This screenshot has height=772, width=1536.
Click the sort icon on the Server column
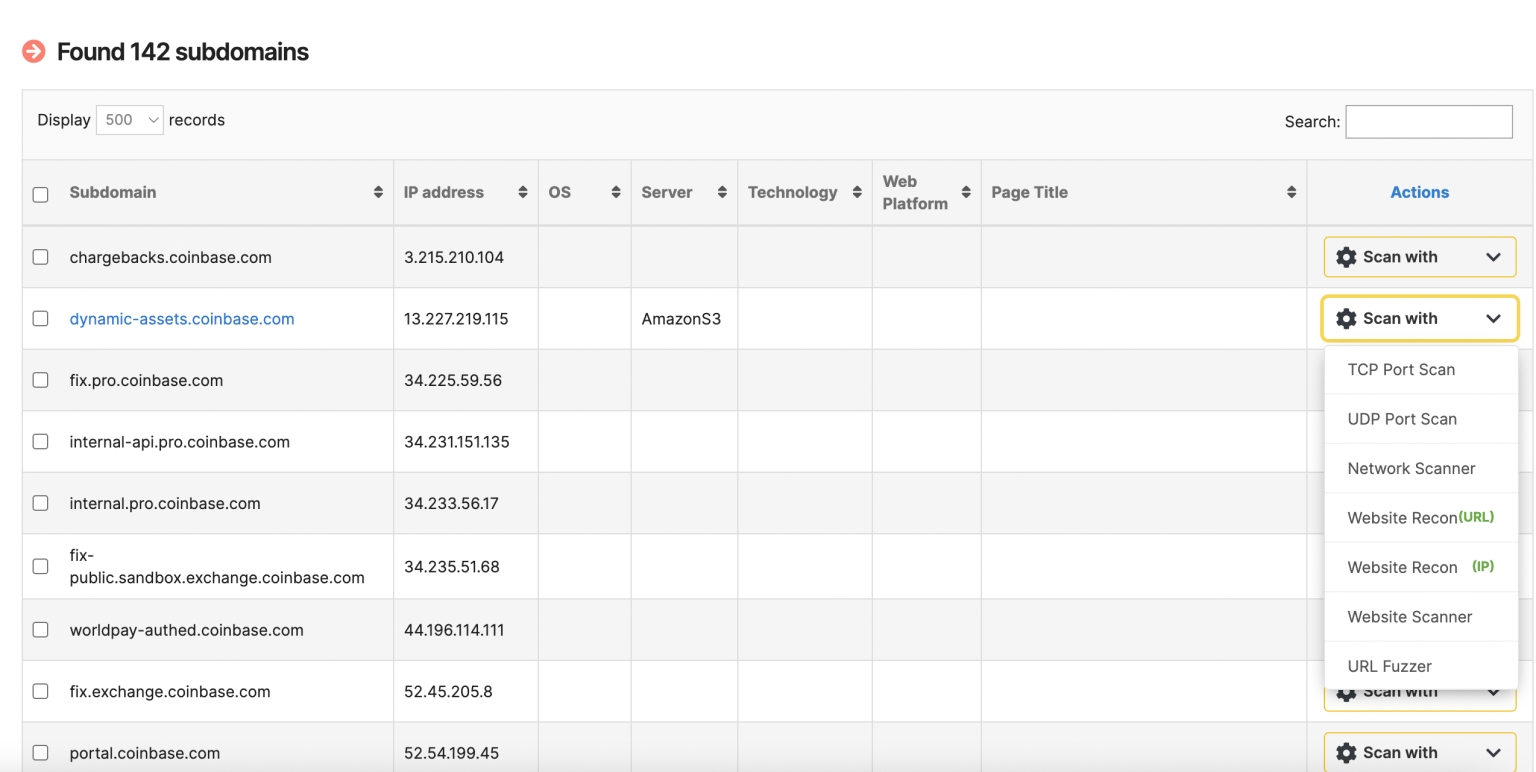(724, 192)
